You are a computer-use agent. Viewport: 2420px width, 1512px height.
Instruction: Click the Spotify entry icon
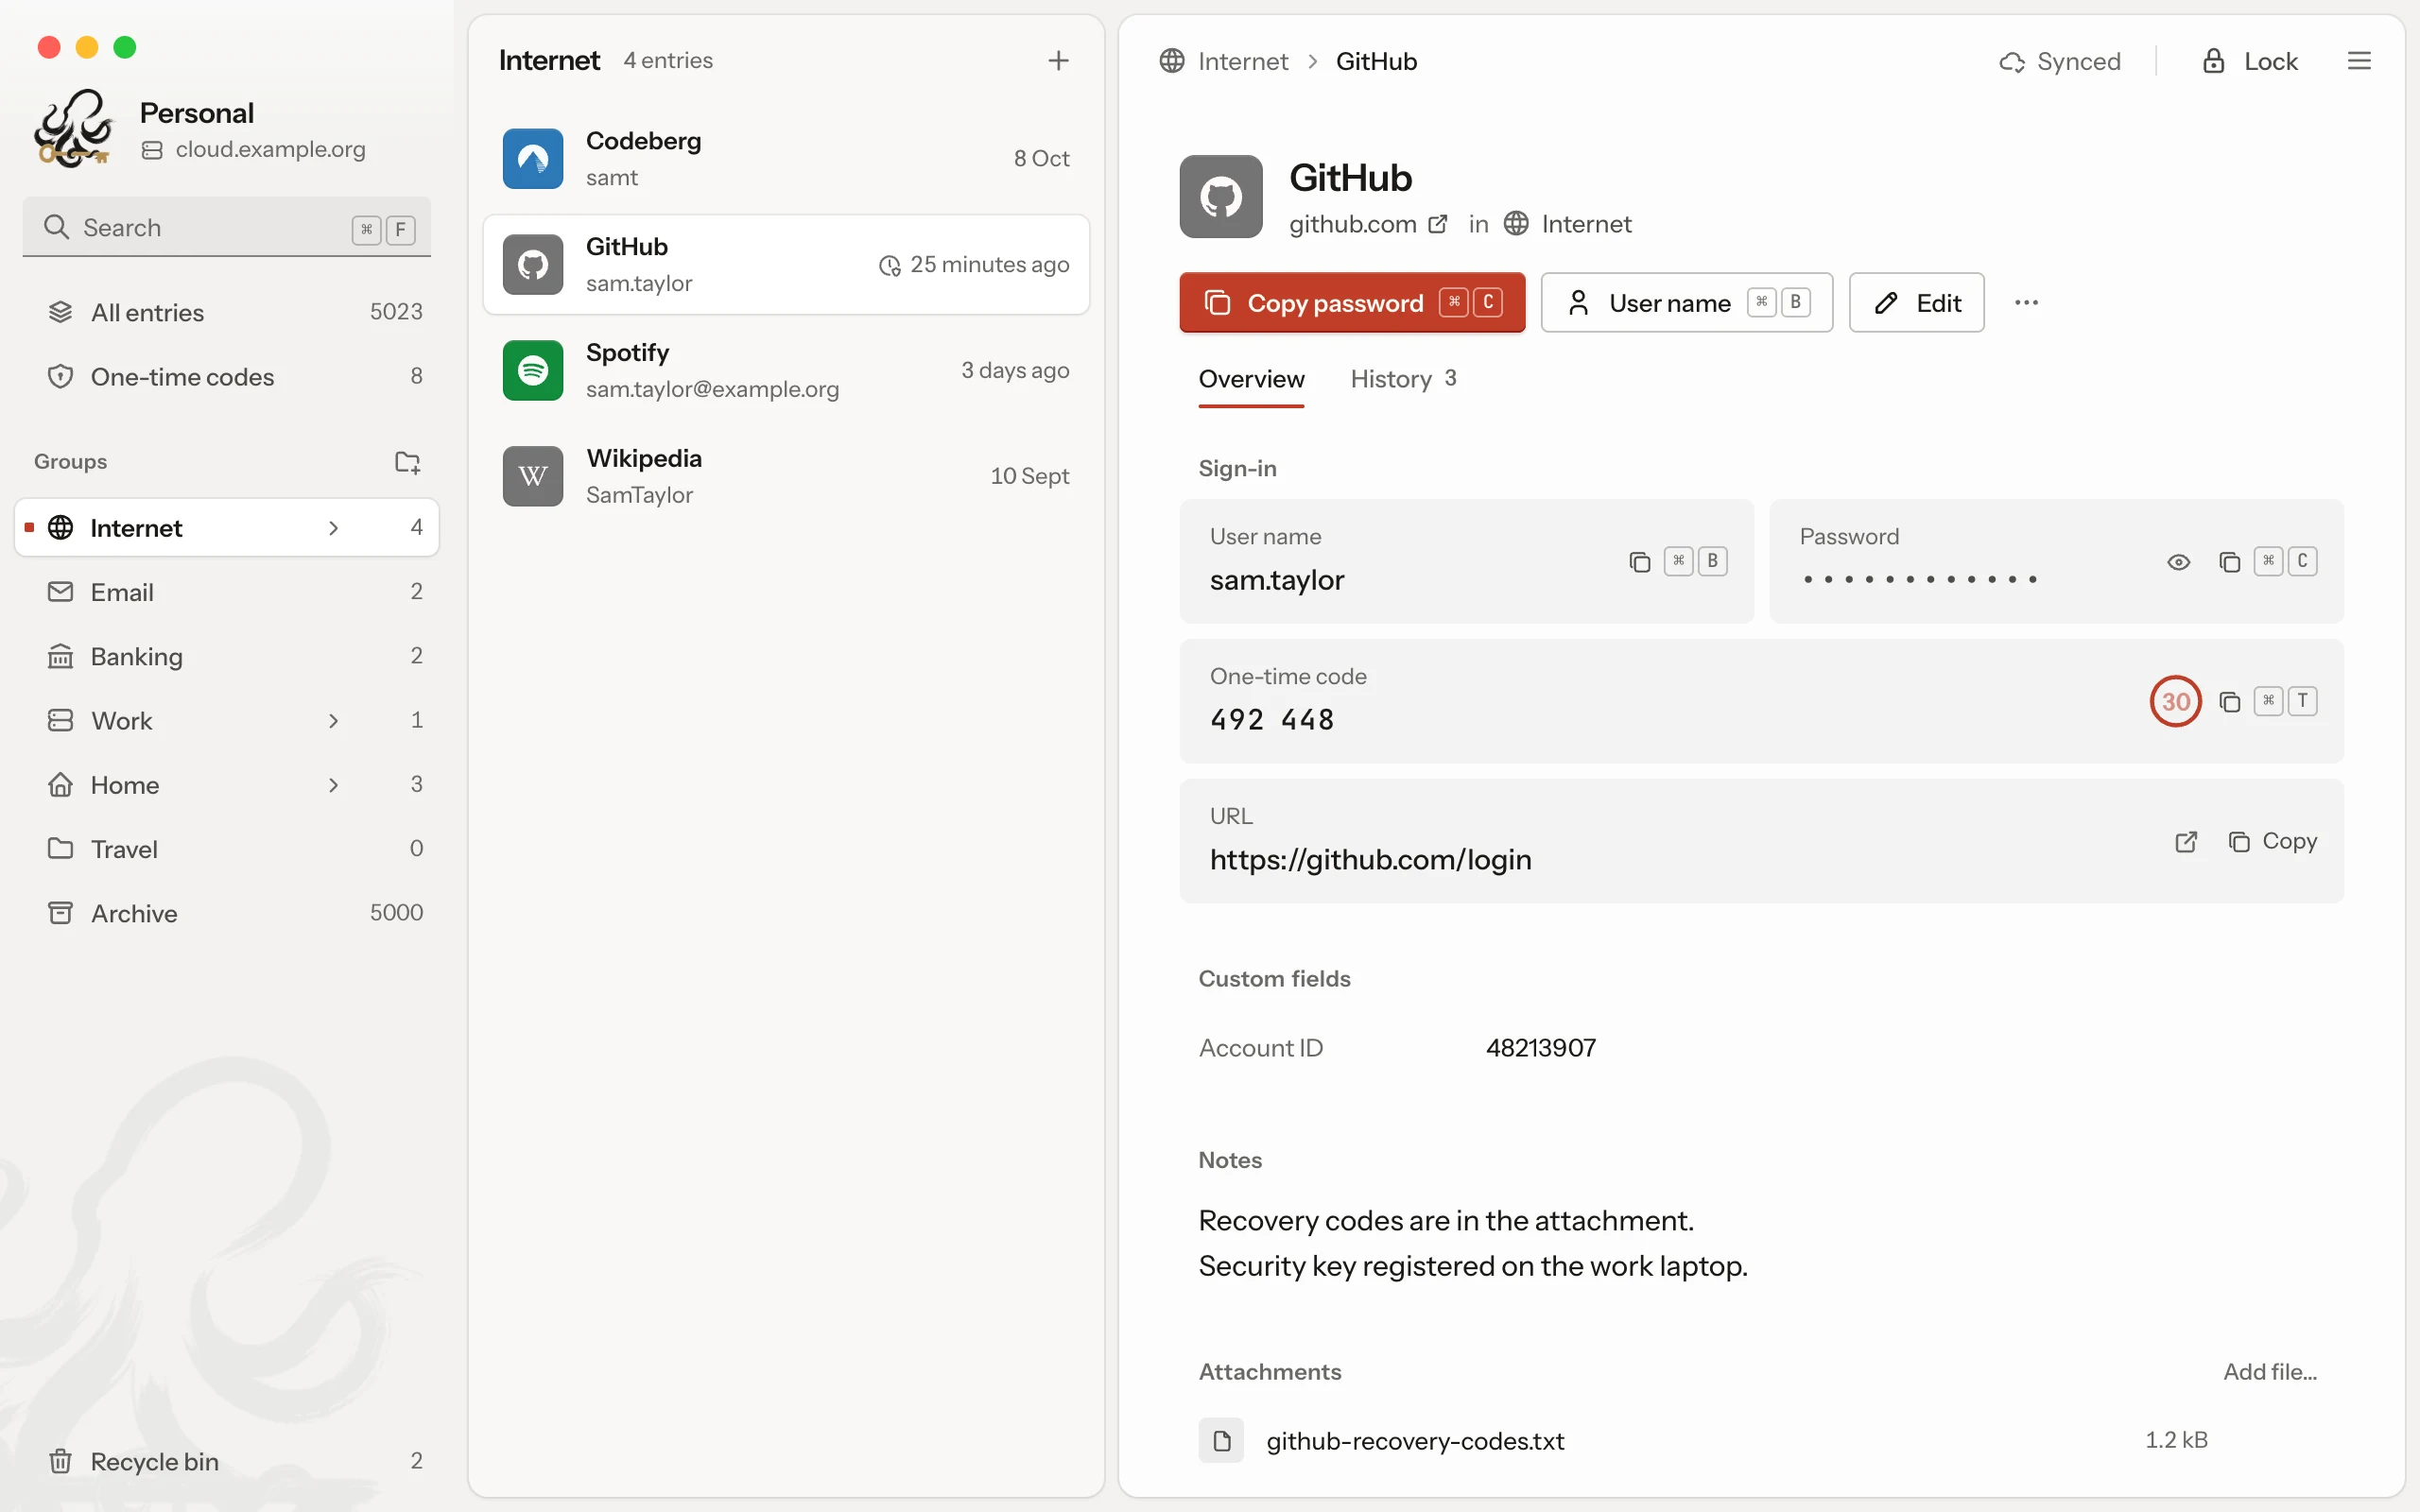pyautogui.click(x=532, y=370)
